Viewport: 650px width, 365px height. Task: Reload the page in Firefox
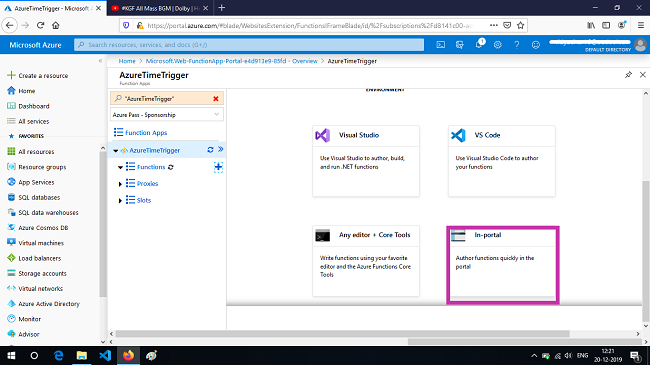tap(40, 25)
